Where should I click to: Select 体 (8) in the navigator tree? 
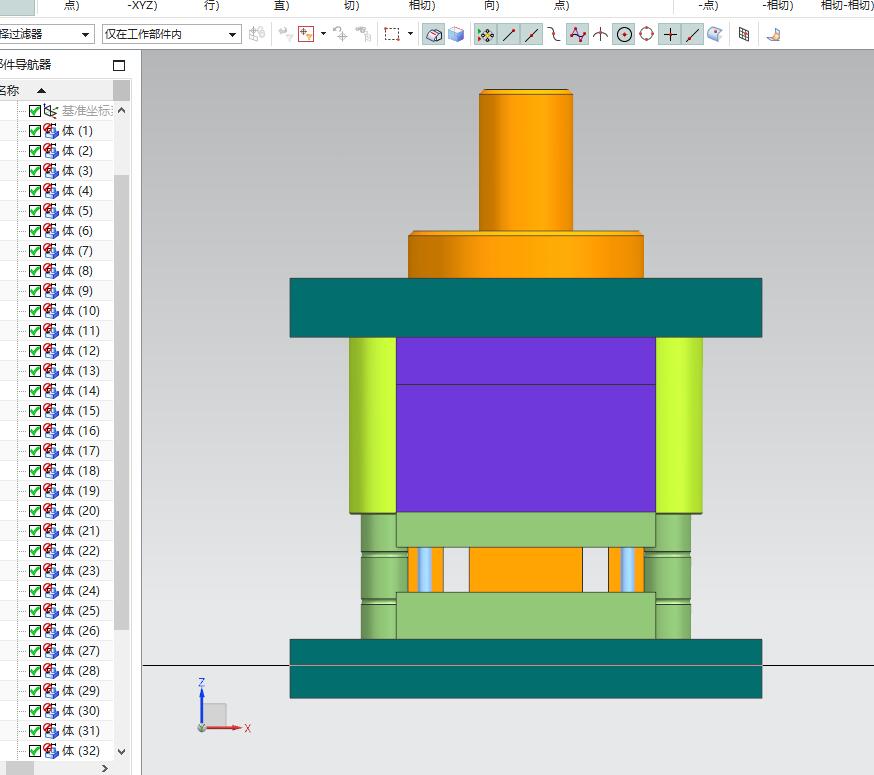point(77,271)
